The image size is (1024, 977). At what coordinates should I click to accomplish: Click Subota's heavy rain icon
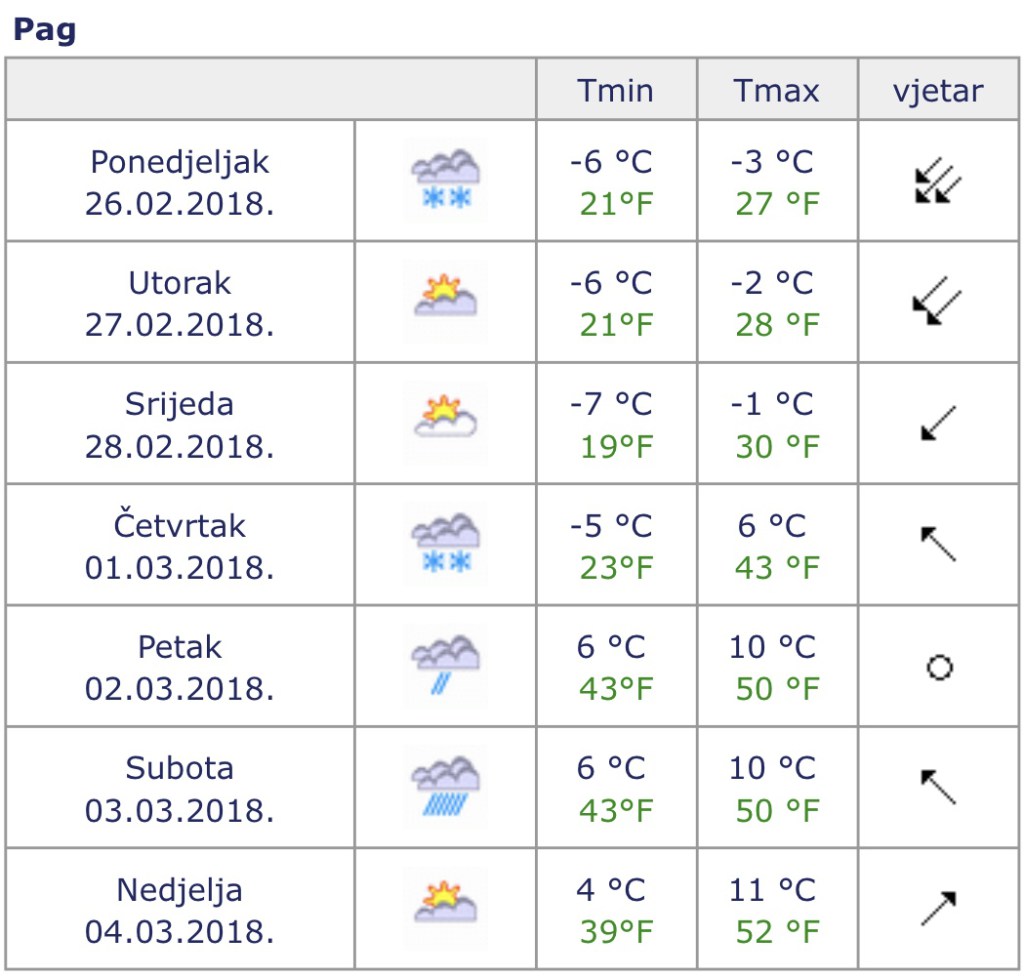click(446, 787)
